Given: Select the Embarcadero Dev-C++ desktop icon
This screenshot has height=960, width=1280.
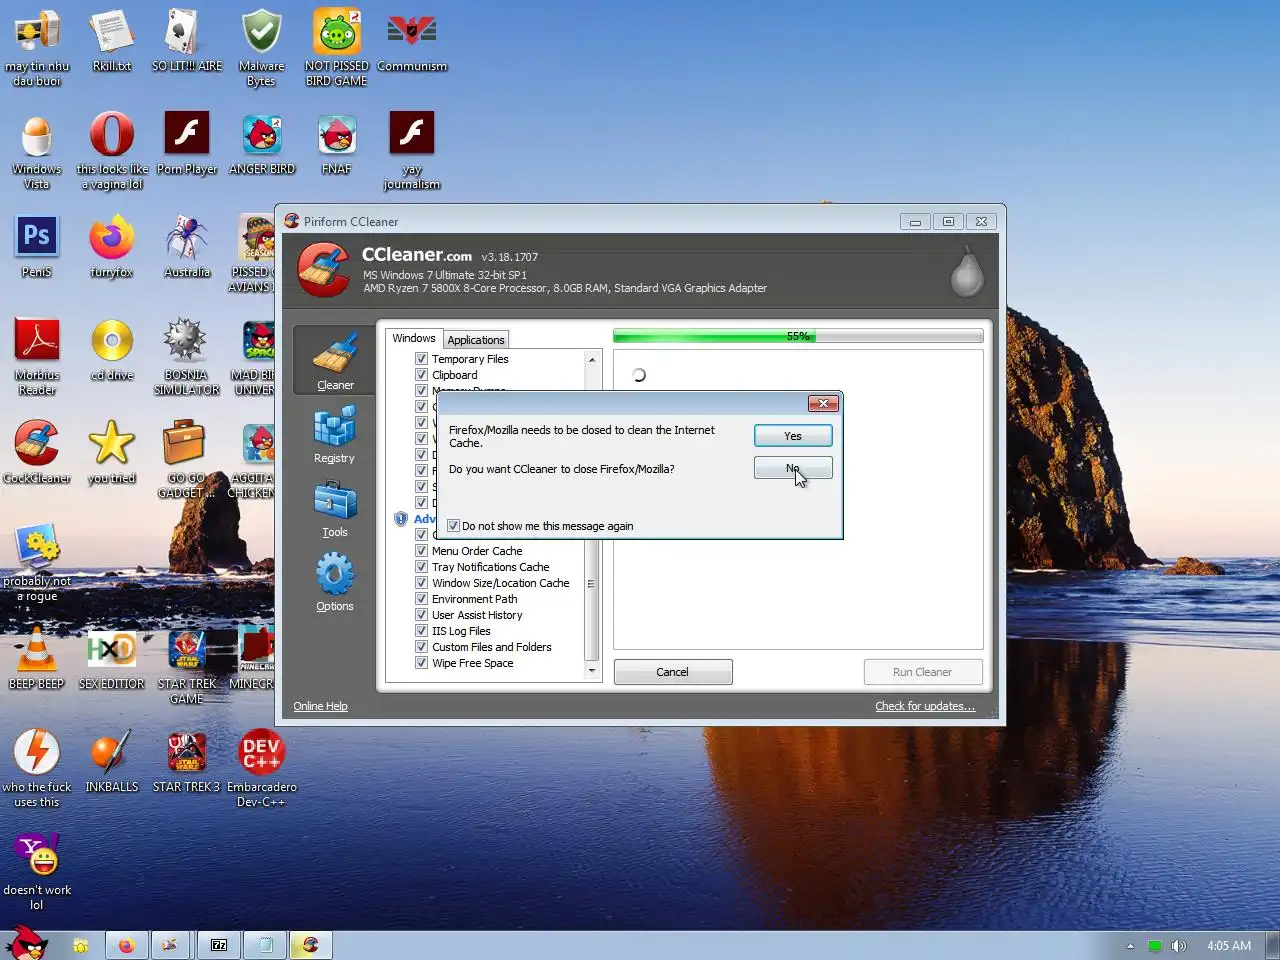Looking at the screenshot, I should point(261,769).
